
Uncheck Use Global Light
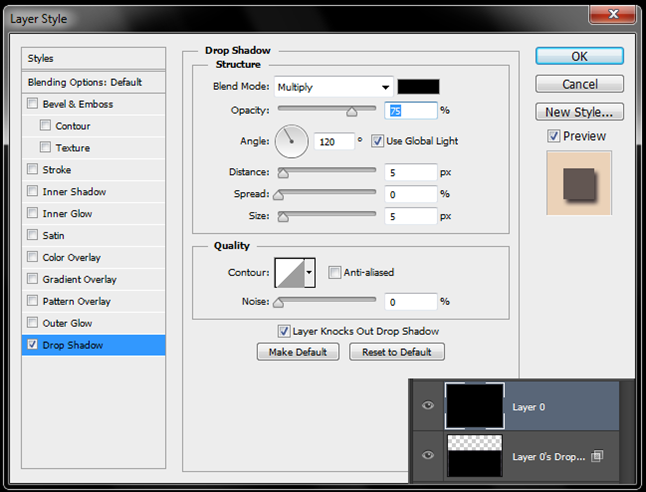(x=378, y=141)
